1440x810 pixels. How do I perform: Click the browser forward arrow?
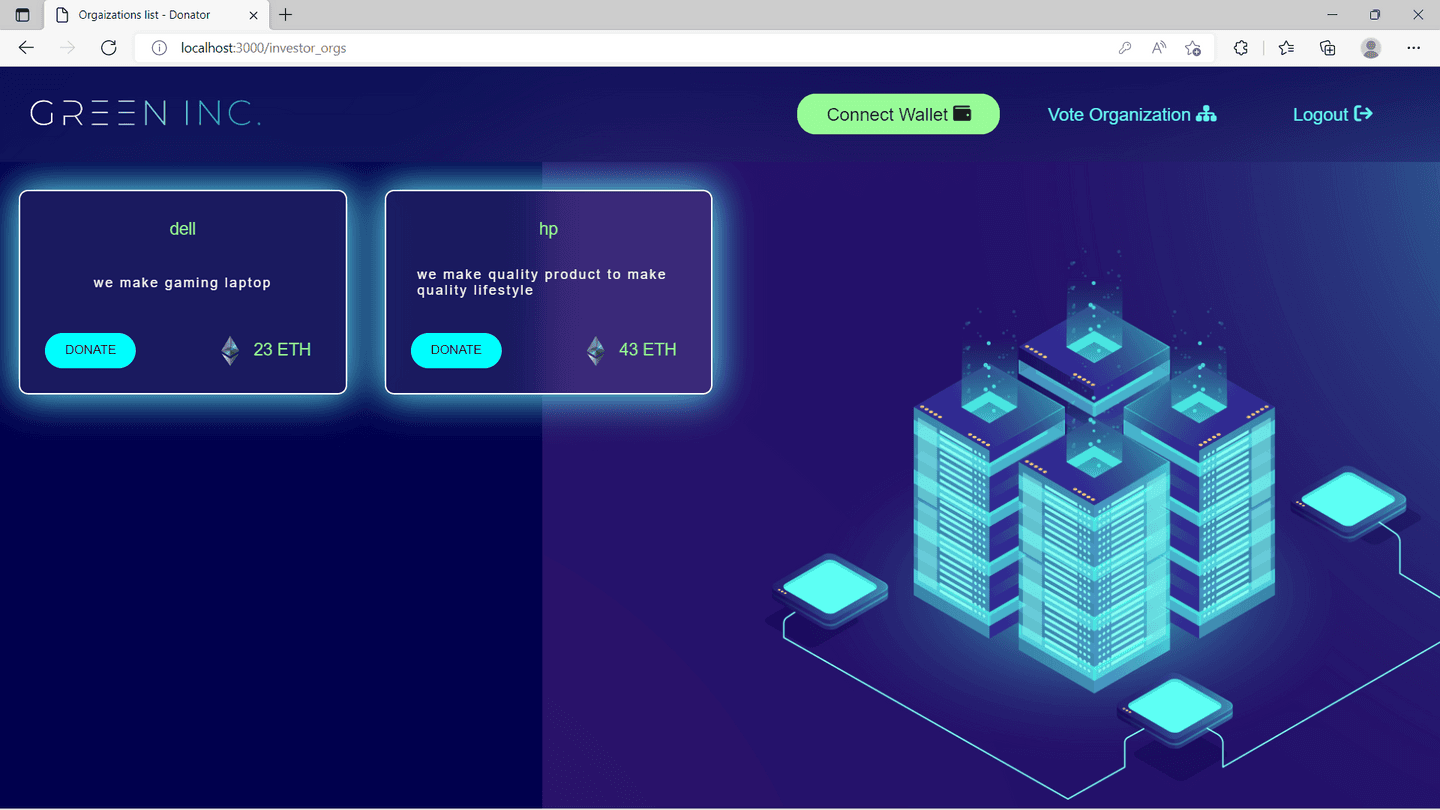(67, 47)
